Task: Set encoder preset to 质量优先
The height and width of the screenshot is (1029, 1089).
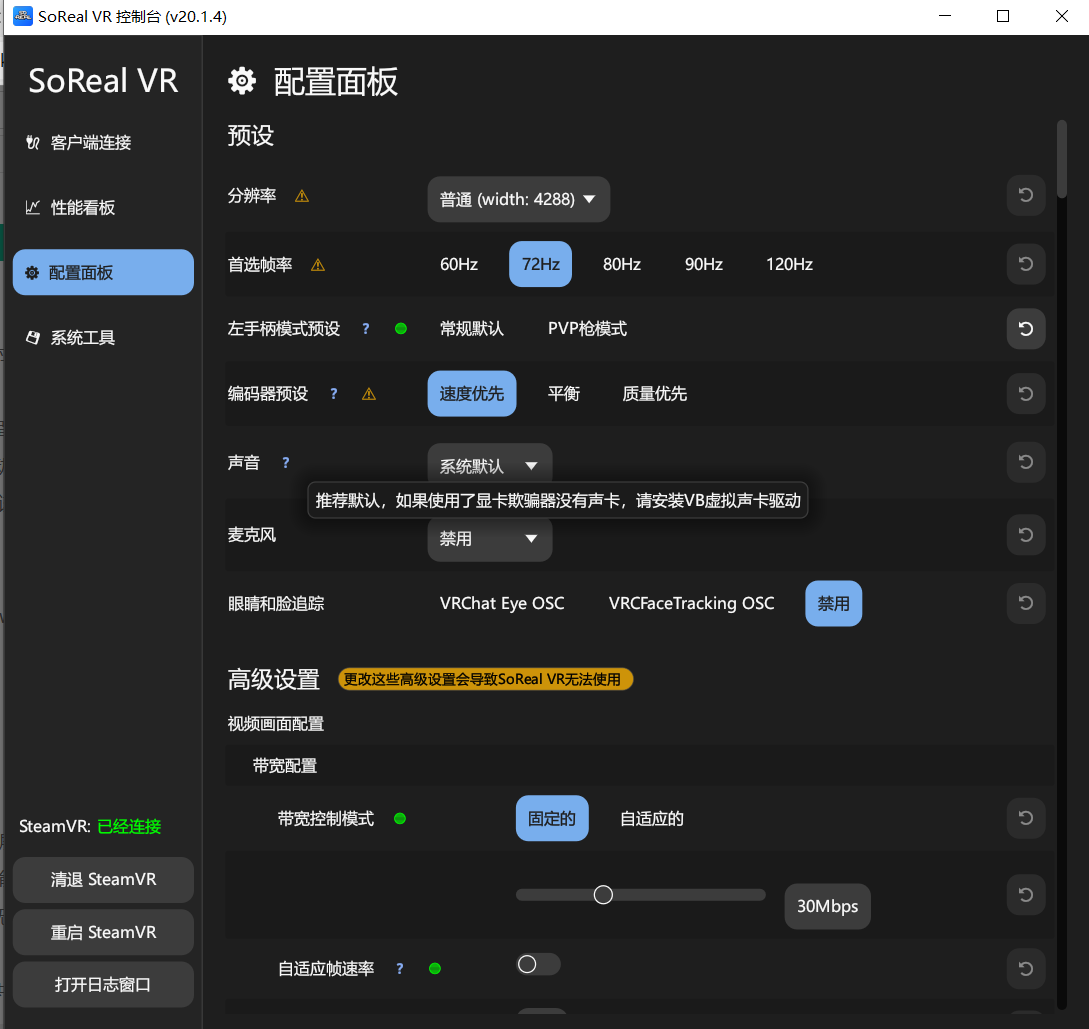Action: [x=654, y=394]
